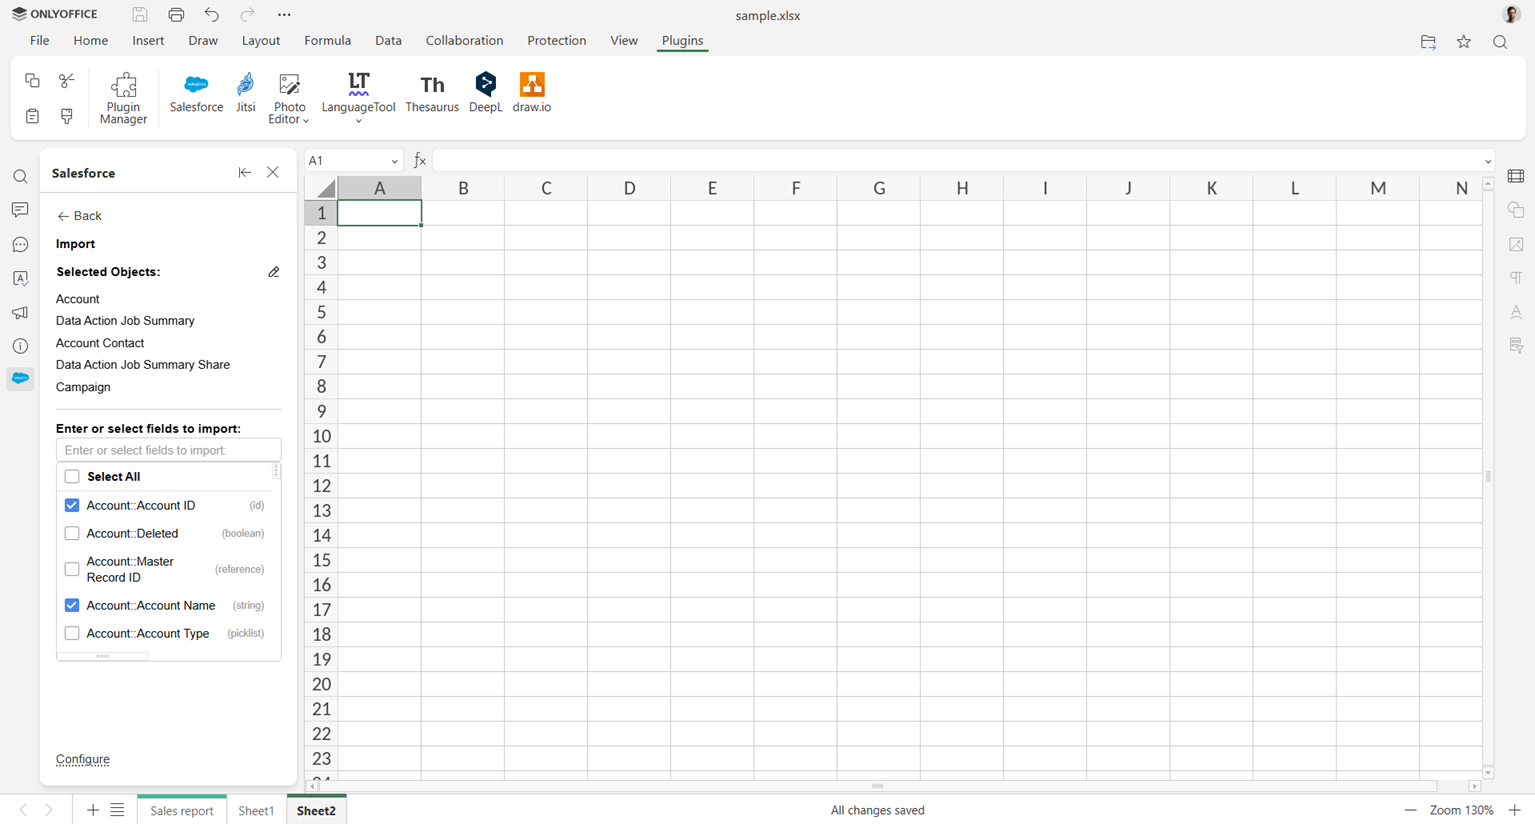The image size is (1535, 824).
Task: Add a new sheet with the plus button
Action: (93, 810)
